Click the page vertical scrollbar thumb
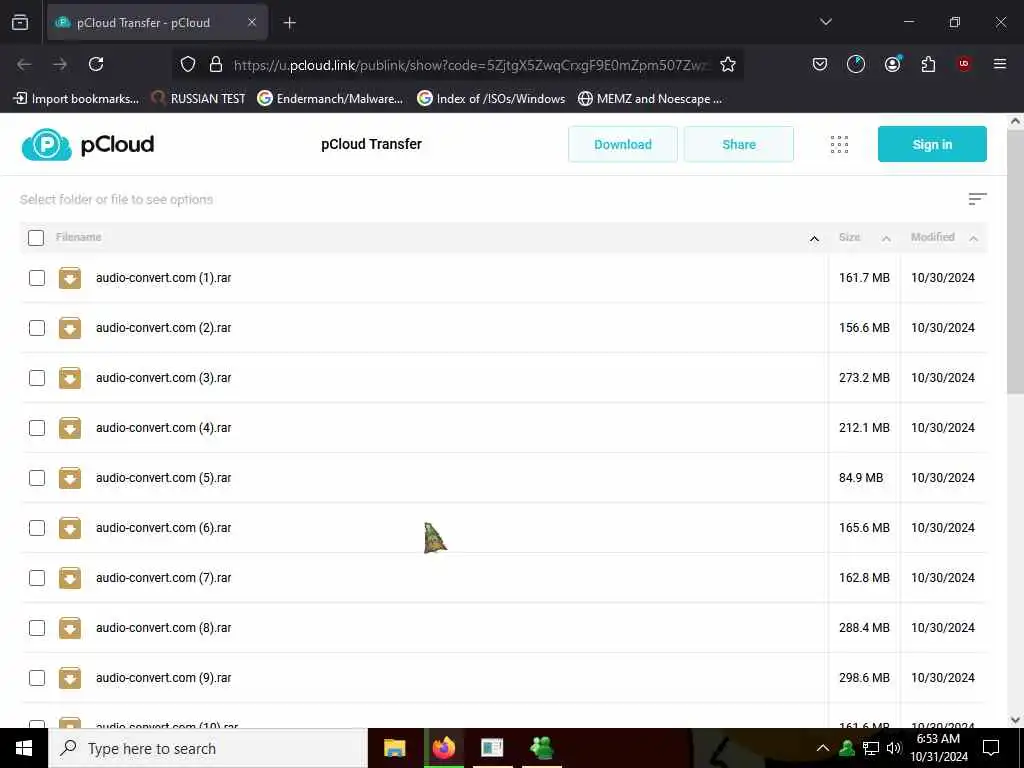1024x768 pixels. [x=1015, y=261]
